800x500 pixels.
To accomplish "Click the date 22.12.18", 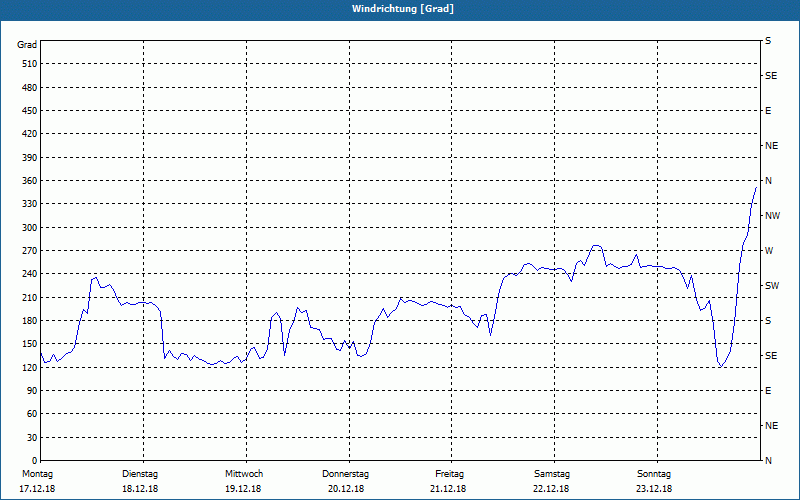I will [x=551, y=489].
